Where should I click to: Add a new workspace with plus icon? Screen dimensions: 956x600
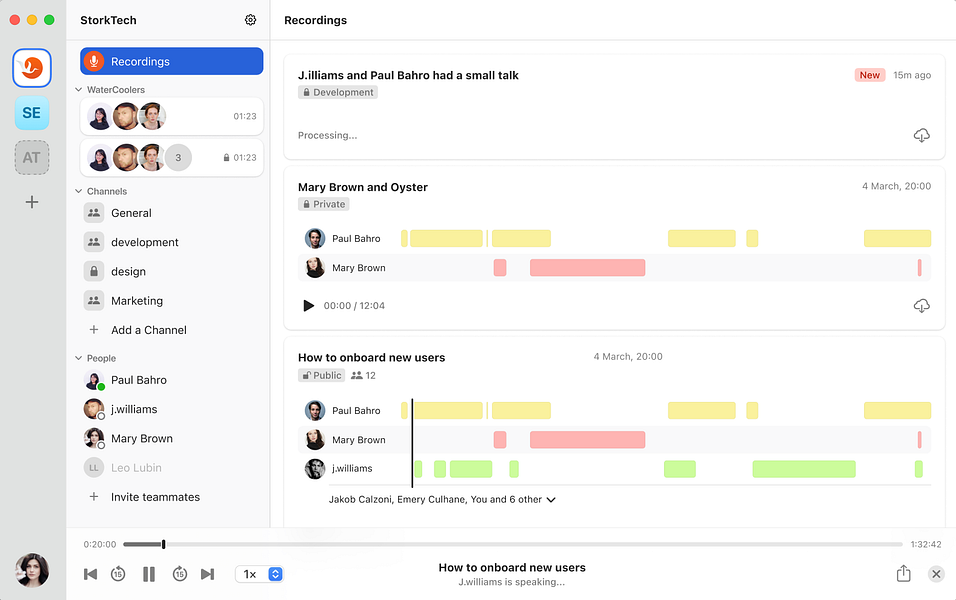pos(32,202)
